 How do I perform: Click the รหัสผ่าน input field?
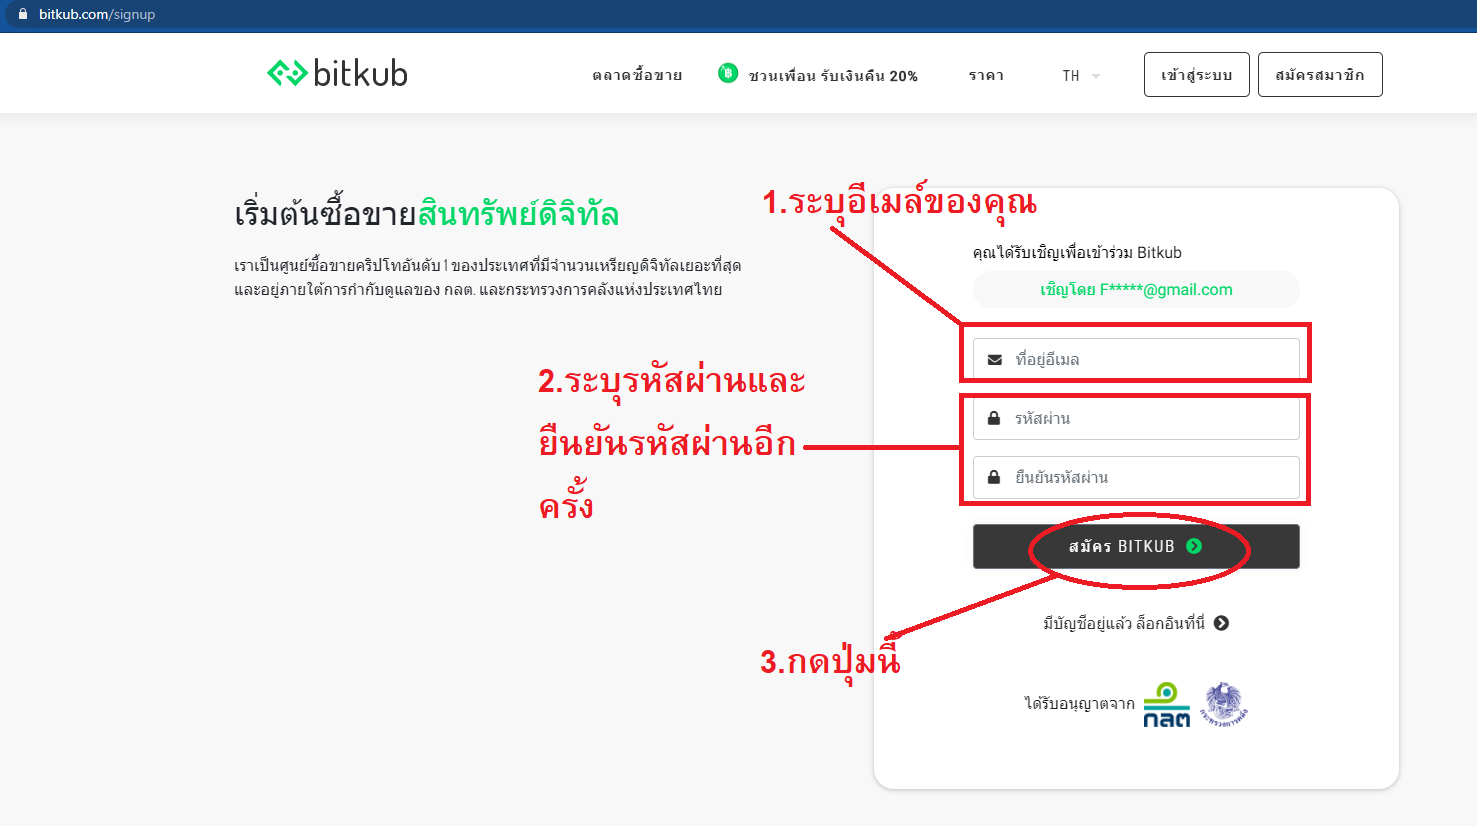click(1136, 418)
